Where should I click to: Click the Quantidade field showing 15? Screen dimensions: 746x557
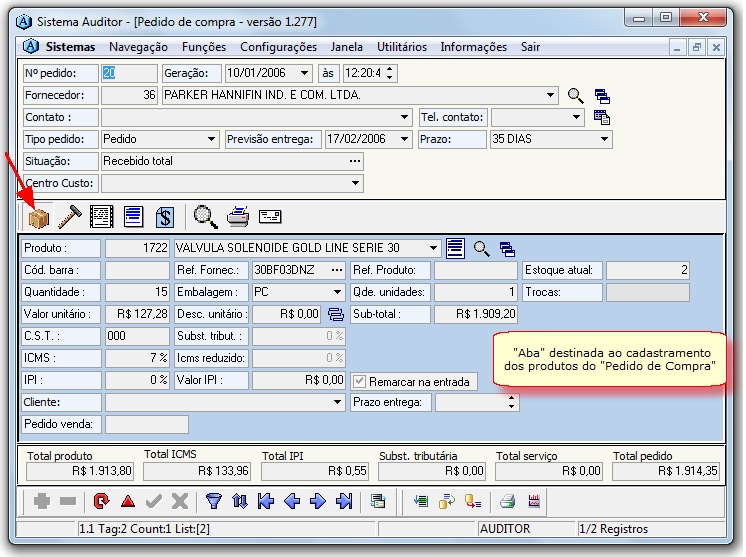137,292
